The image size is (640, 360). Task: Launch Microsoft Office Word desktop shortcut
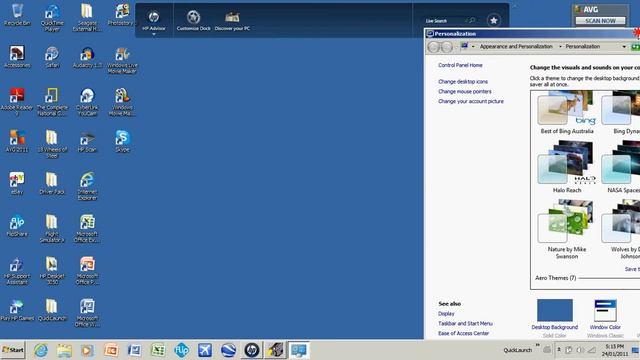click(x=87, y=313)
